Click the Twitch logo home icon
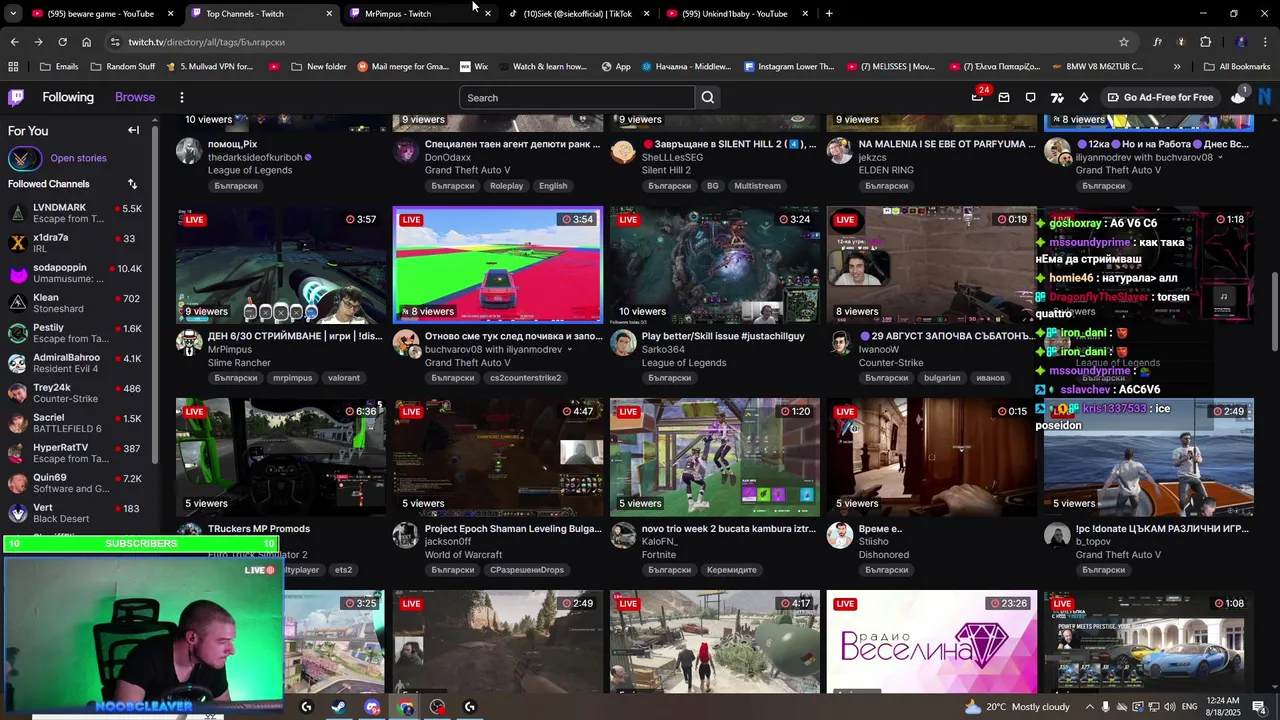Image resolution: width=1280 pixels, height=720 pixels. point(16,97)
